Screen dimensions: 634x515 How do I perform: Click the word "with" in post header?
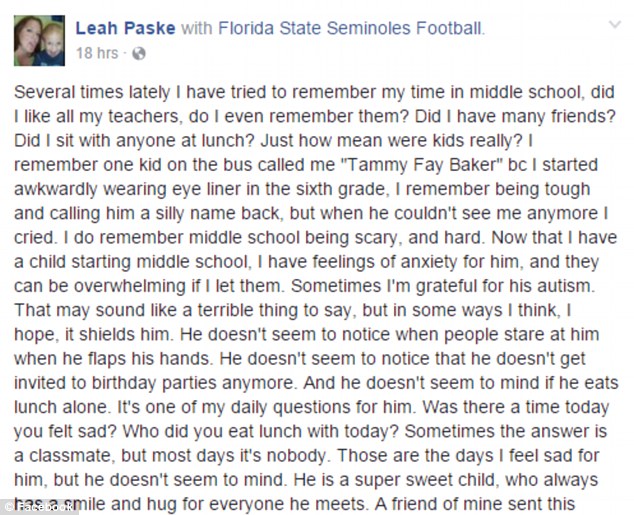(x=197, y=28)
